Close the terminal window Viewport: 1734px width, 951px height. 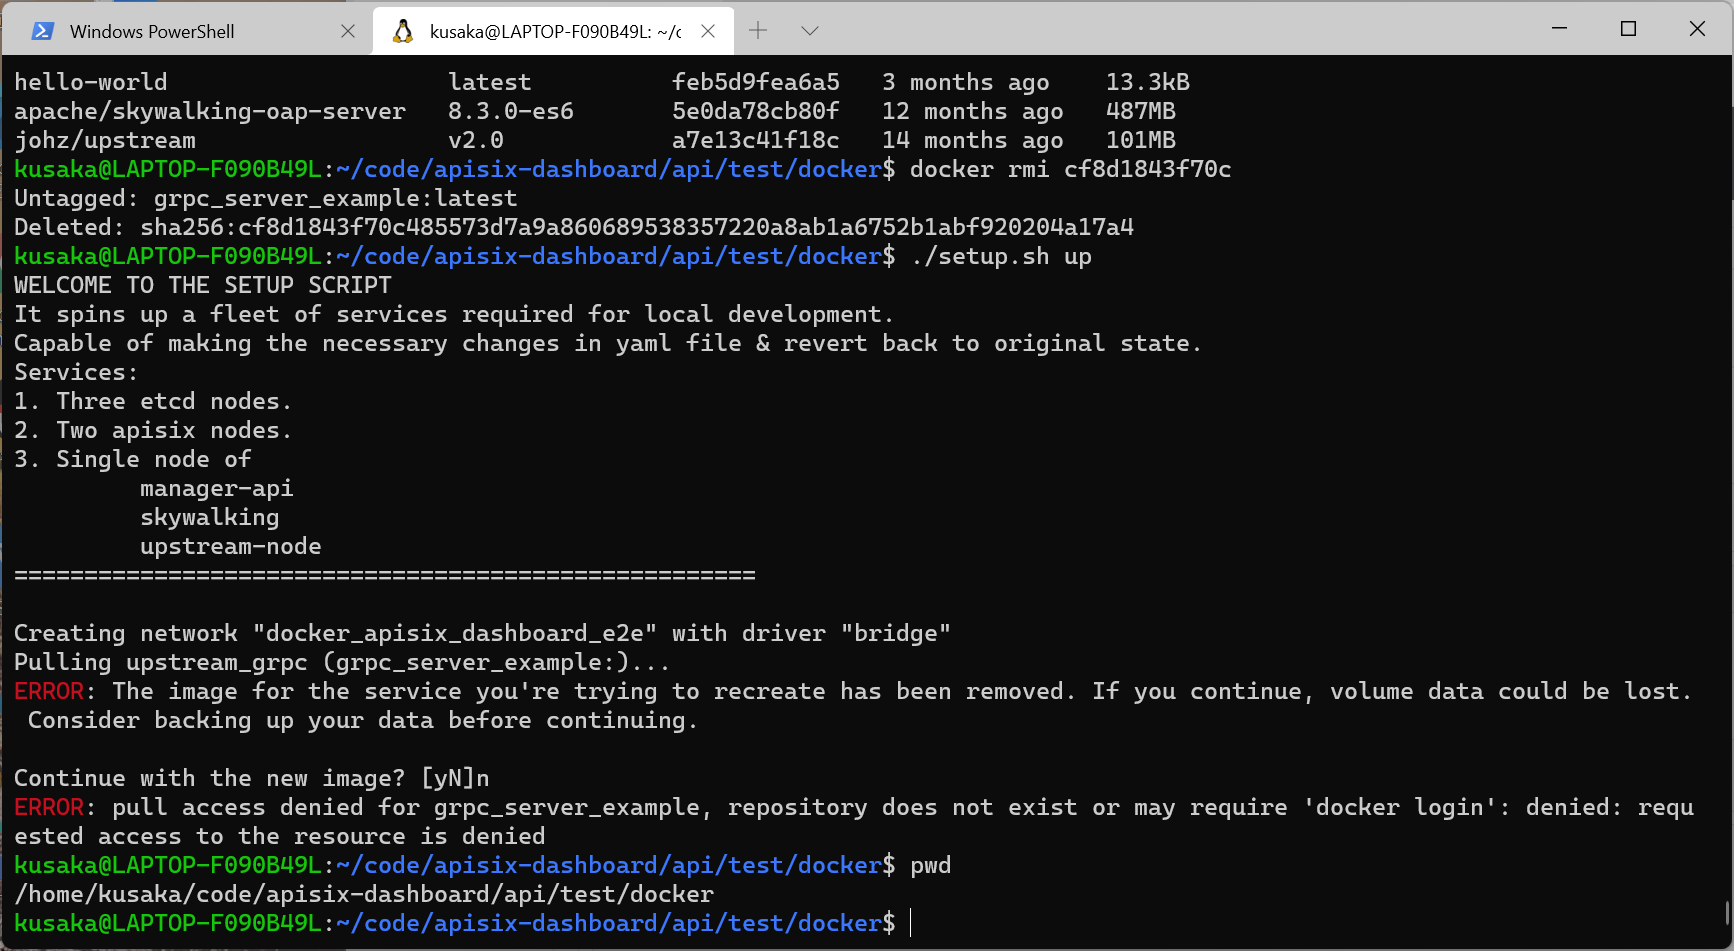[x=1697, y=29]
